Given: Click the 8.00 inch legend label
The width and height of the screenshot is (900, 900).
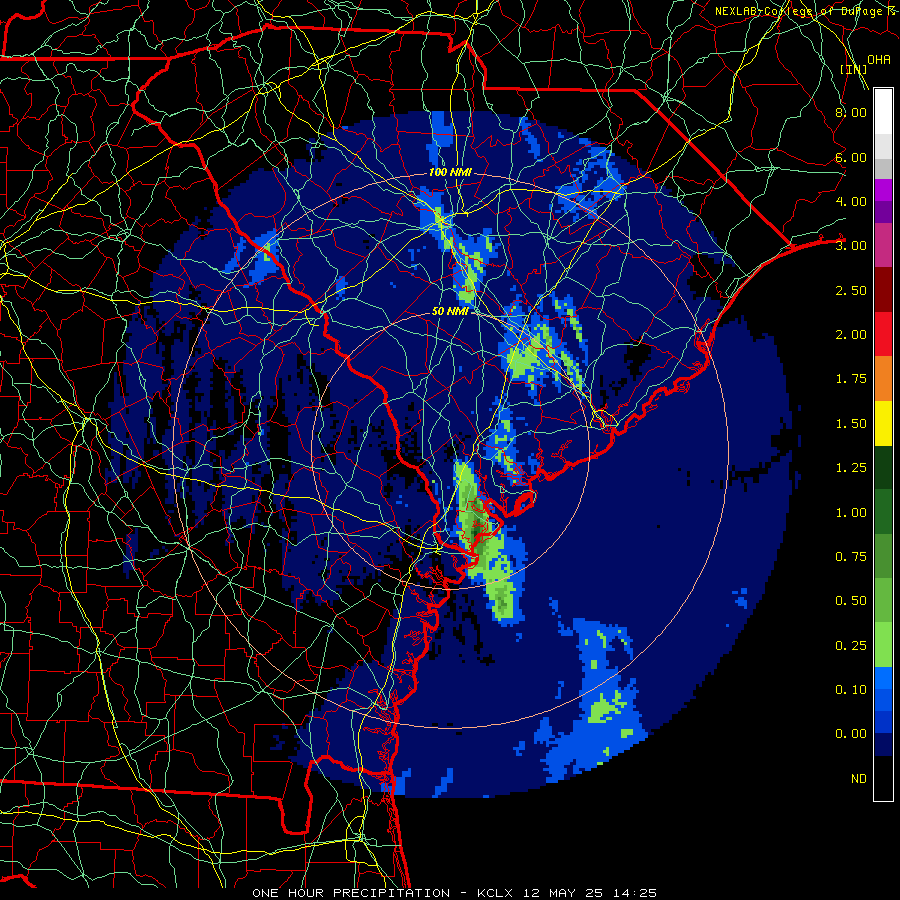Looking at the screenshot, I should [x=851, y=112].
